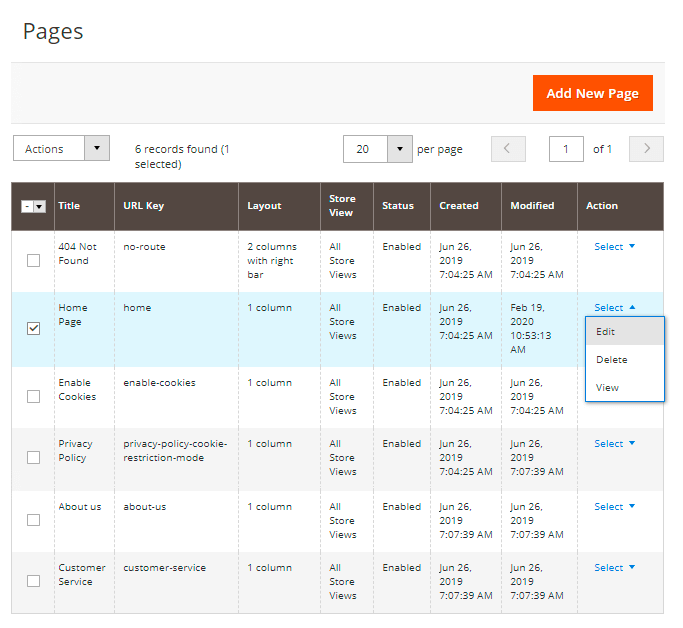This screenshot has height=628, width=683.
Task: Sort by the Modified column header
Action: (x=532, y=206)
